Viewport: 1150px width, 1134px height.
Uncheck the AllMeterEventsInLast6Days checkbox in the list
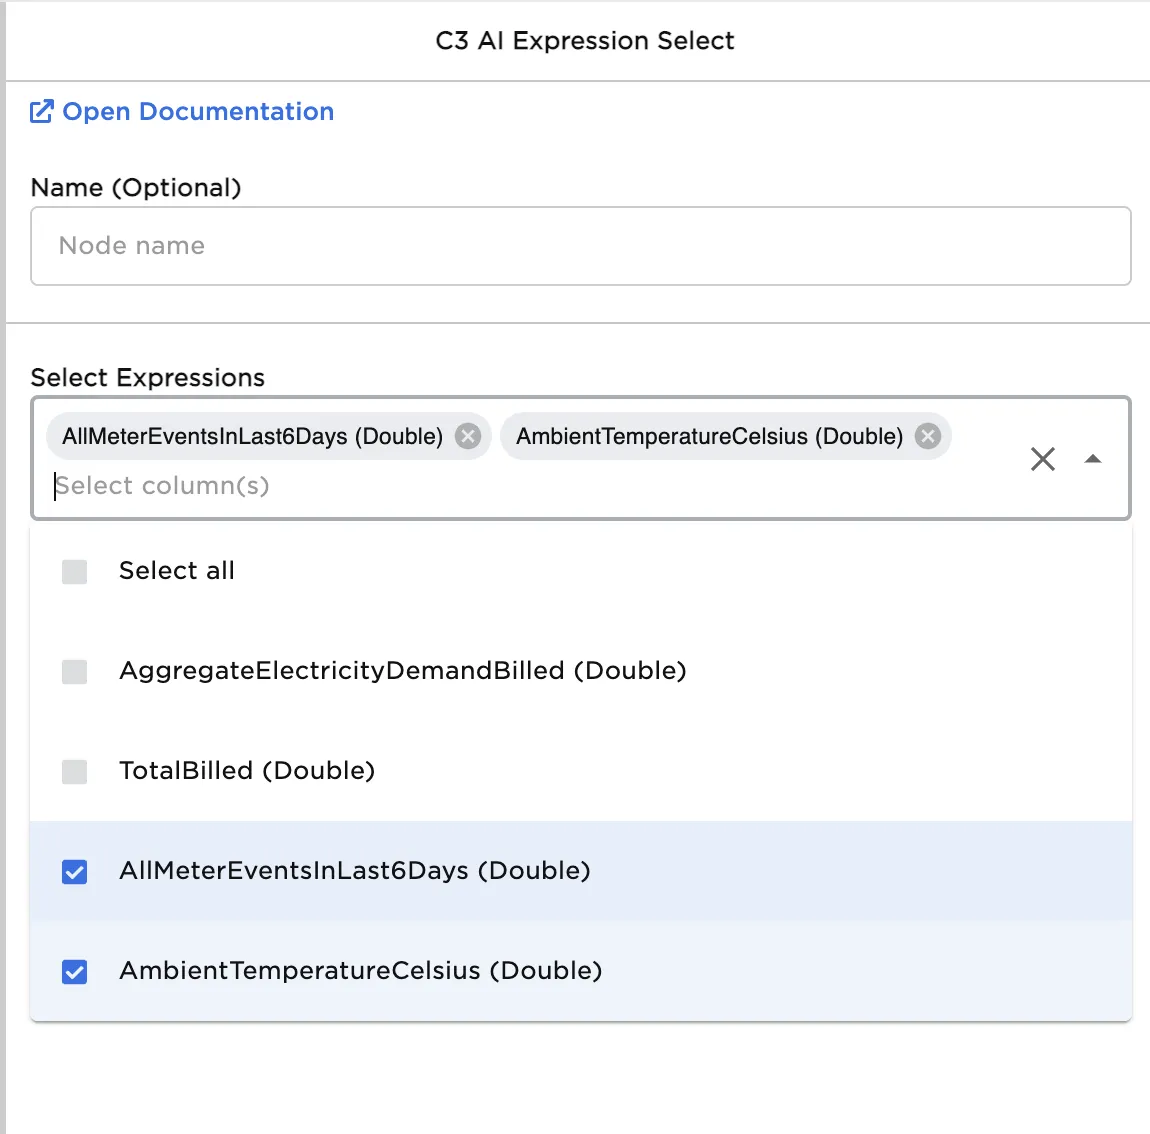pyautogui.click(x=75, y=872)
